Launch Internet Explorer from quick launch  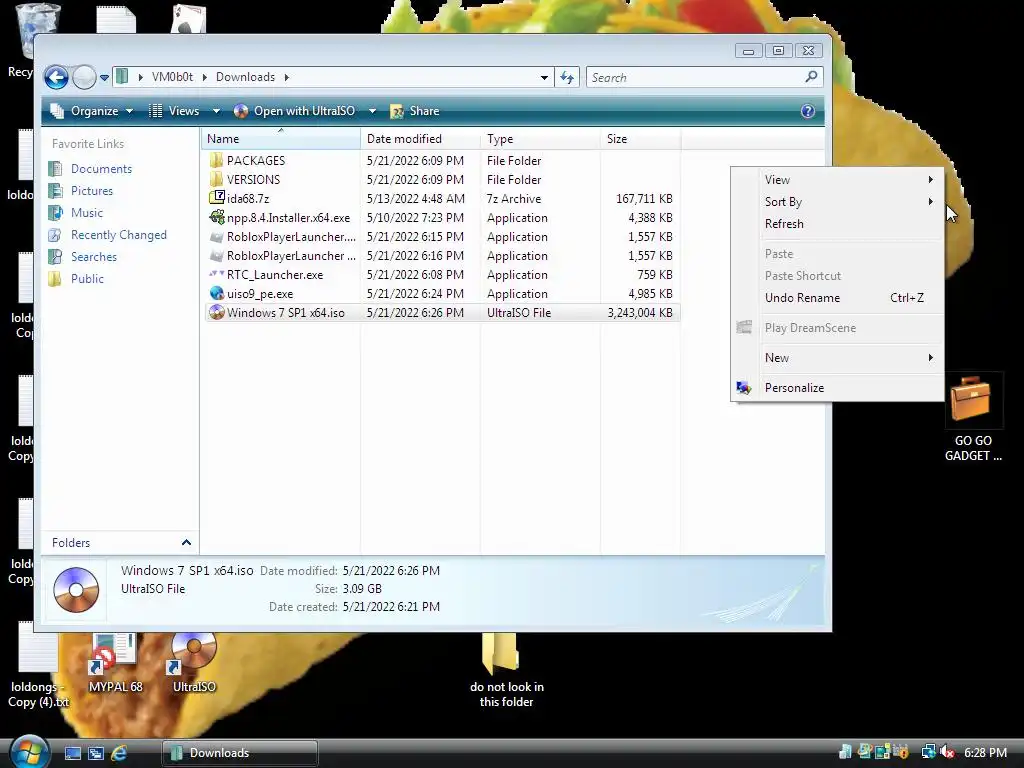pos(119,754)
